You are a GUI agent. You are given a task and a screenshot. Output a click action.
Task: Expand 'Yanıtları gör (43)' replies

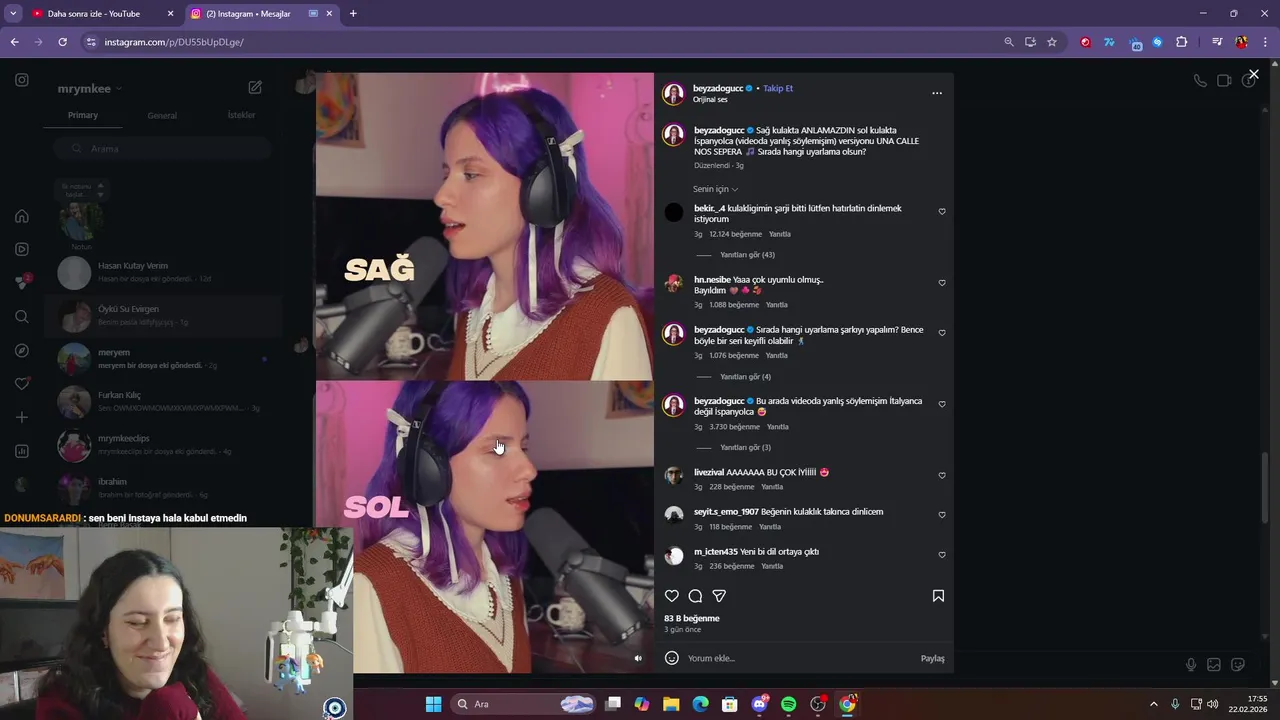click(x=747, y=255)
